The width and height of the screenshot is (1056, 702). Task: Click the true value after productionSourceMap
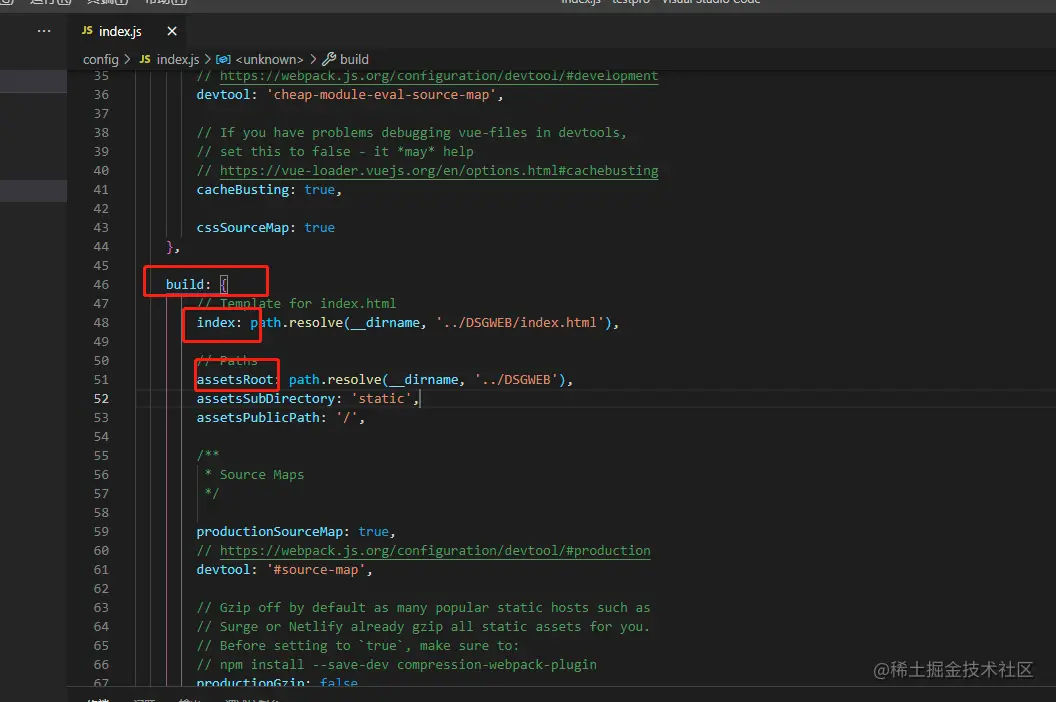(x=373, y=532)
